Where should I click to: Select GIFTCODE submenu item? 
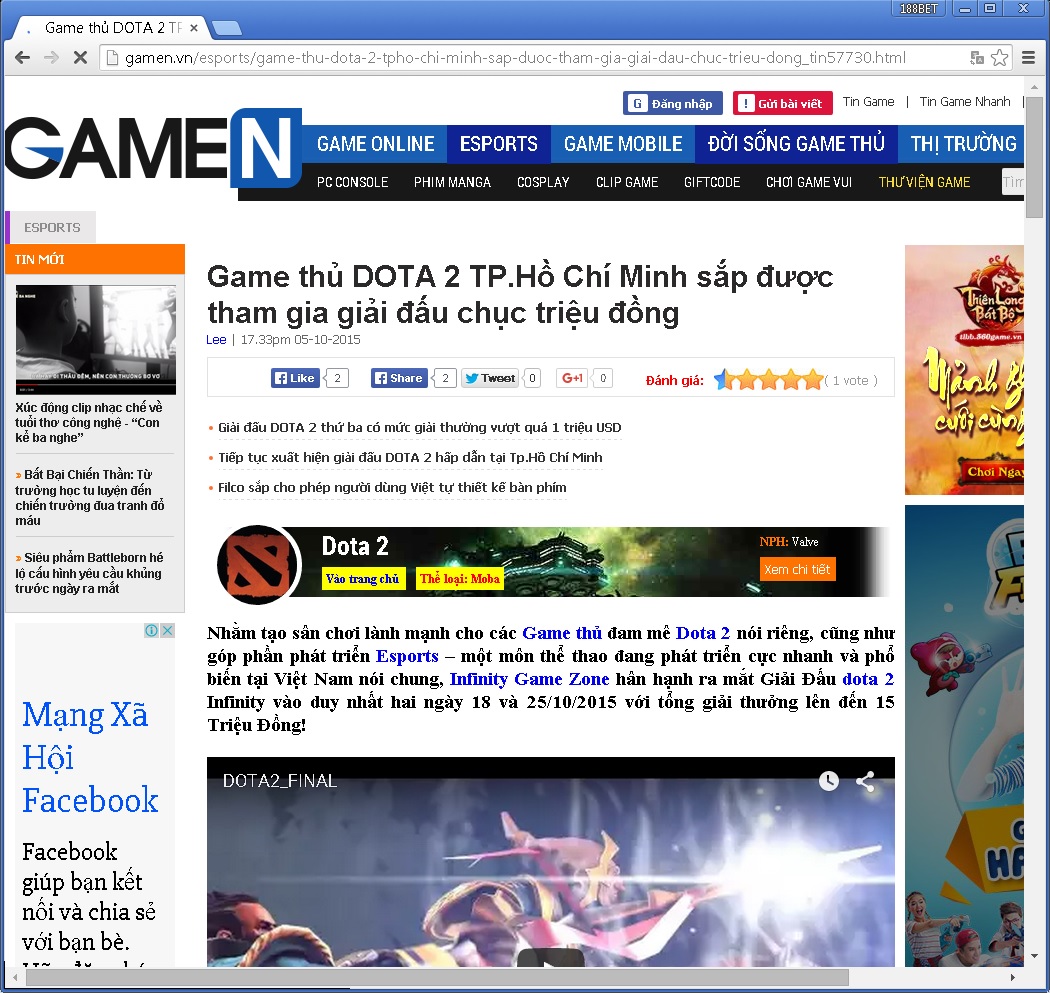712,182
